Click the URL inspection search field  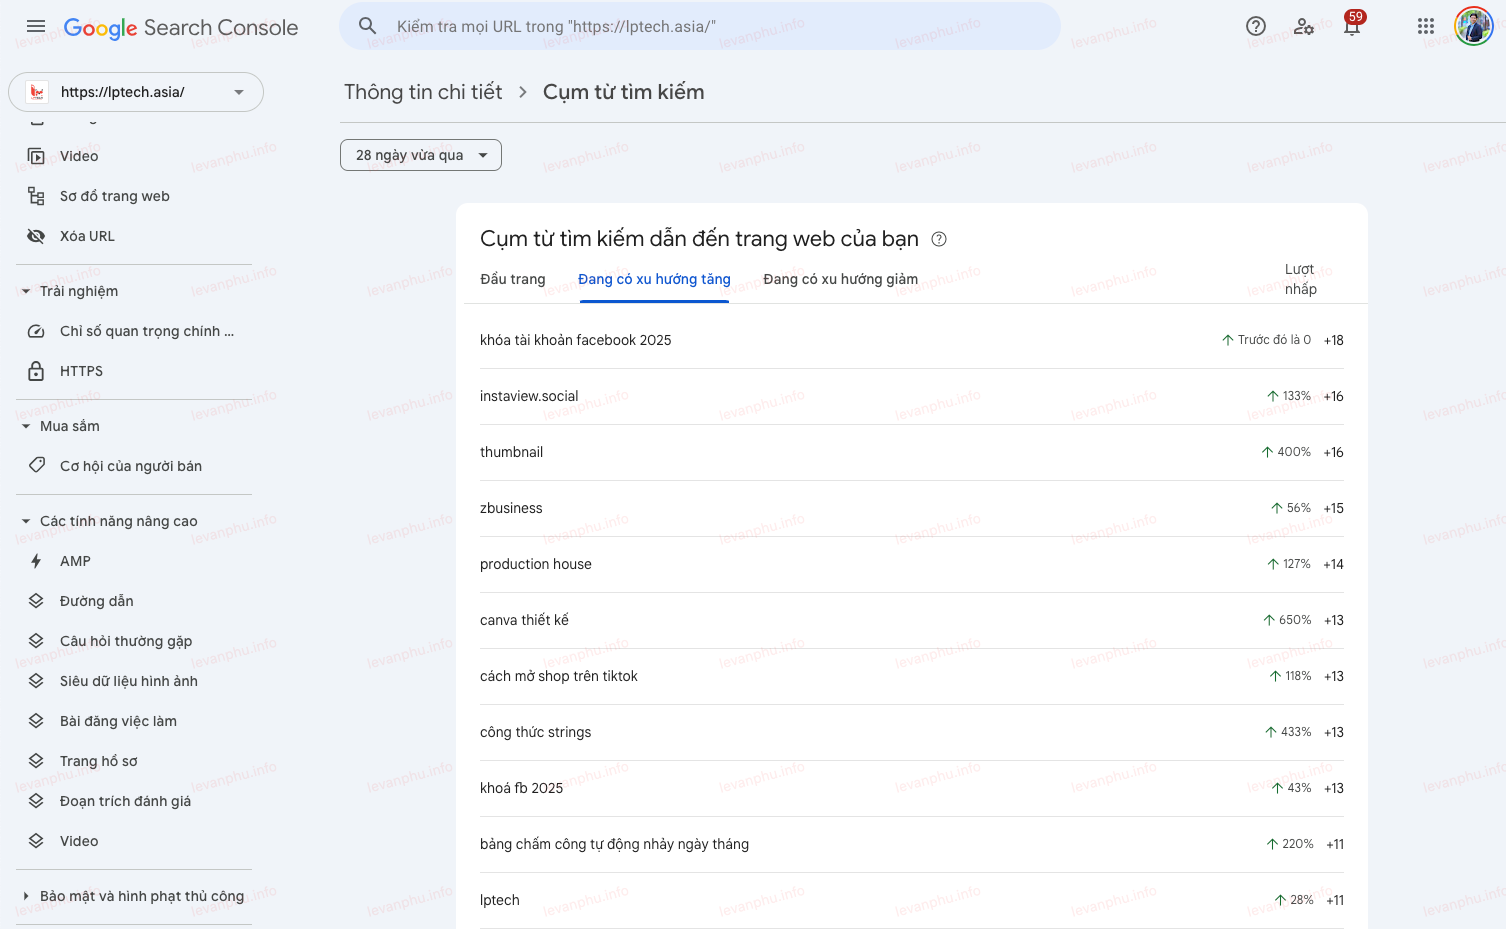click(700, 26)
